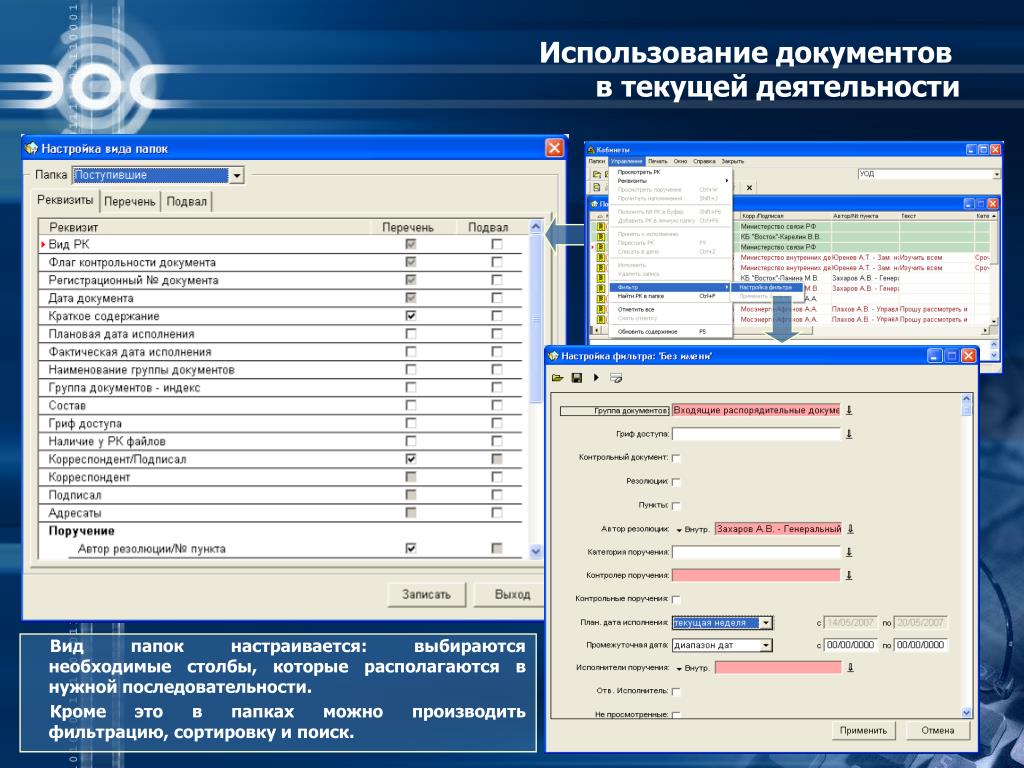Open the Печать menu

click(x=658, y=161)
